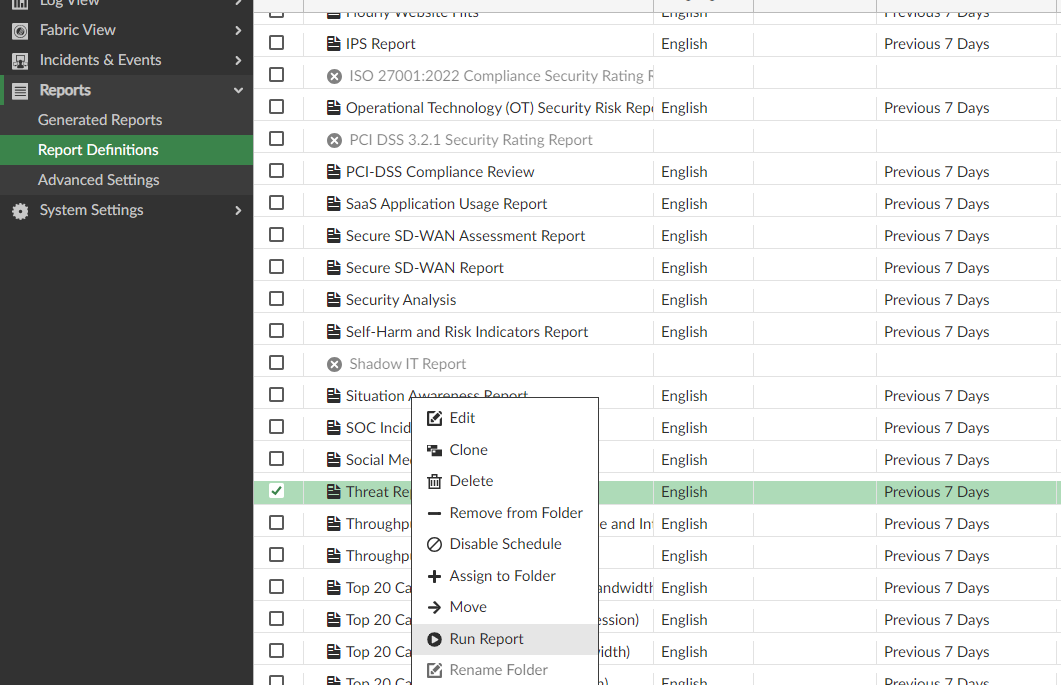Viewport: 1061px width, 685px height.
Task: Click the Incidents & Events sidebar icon
Action: tap(20, 61)
